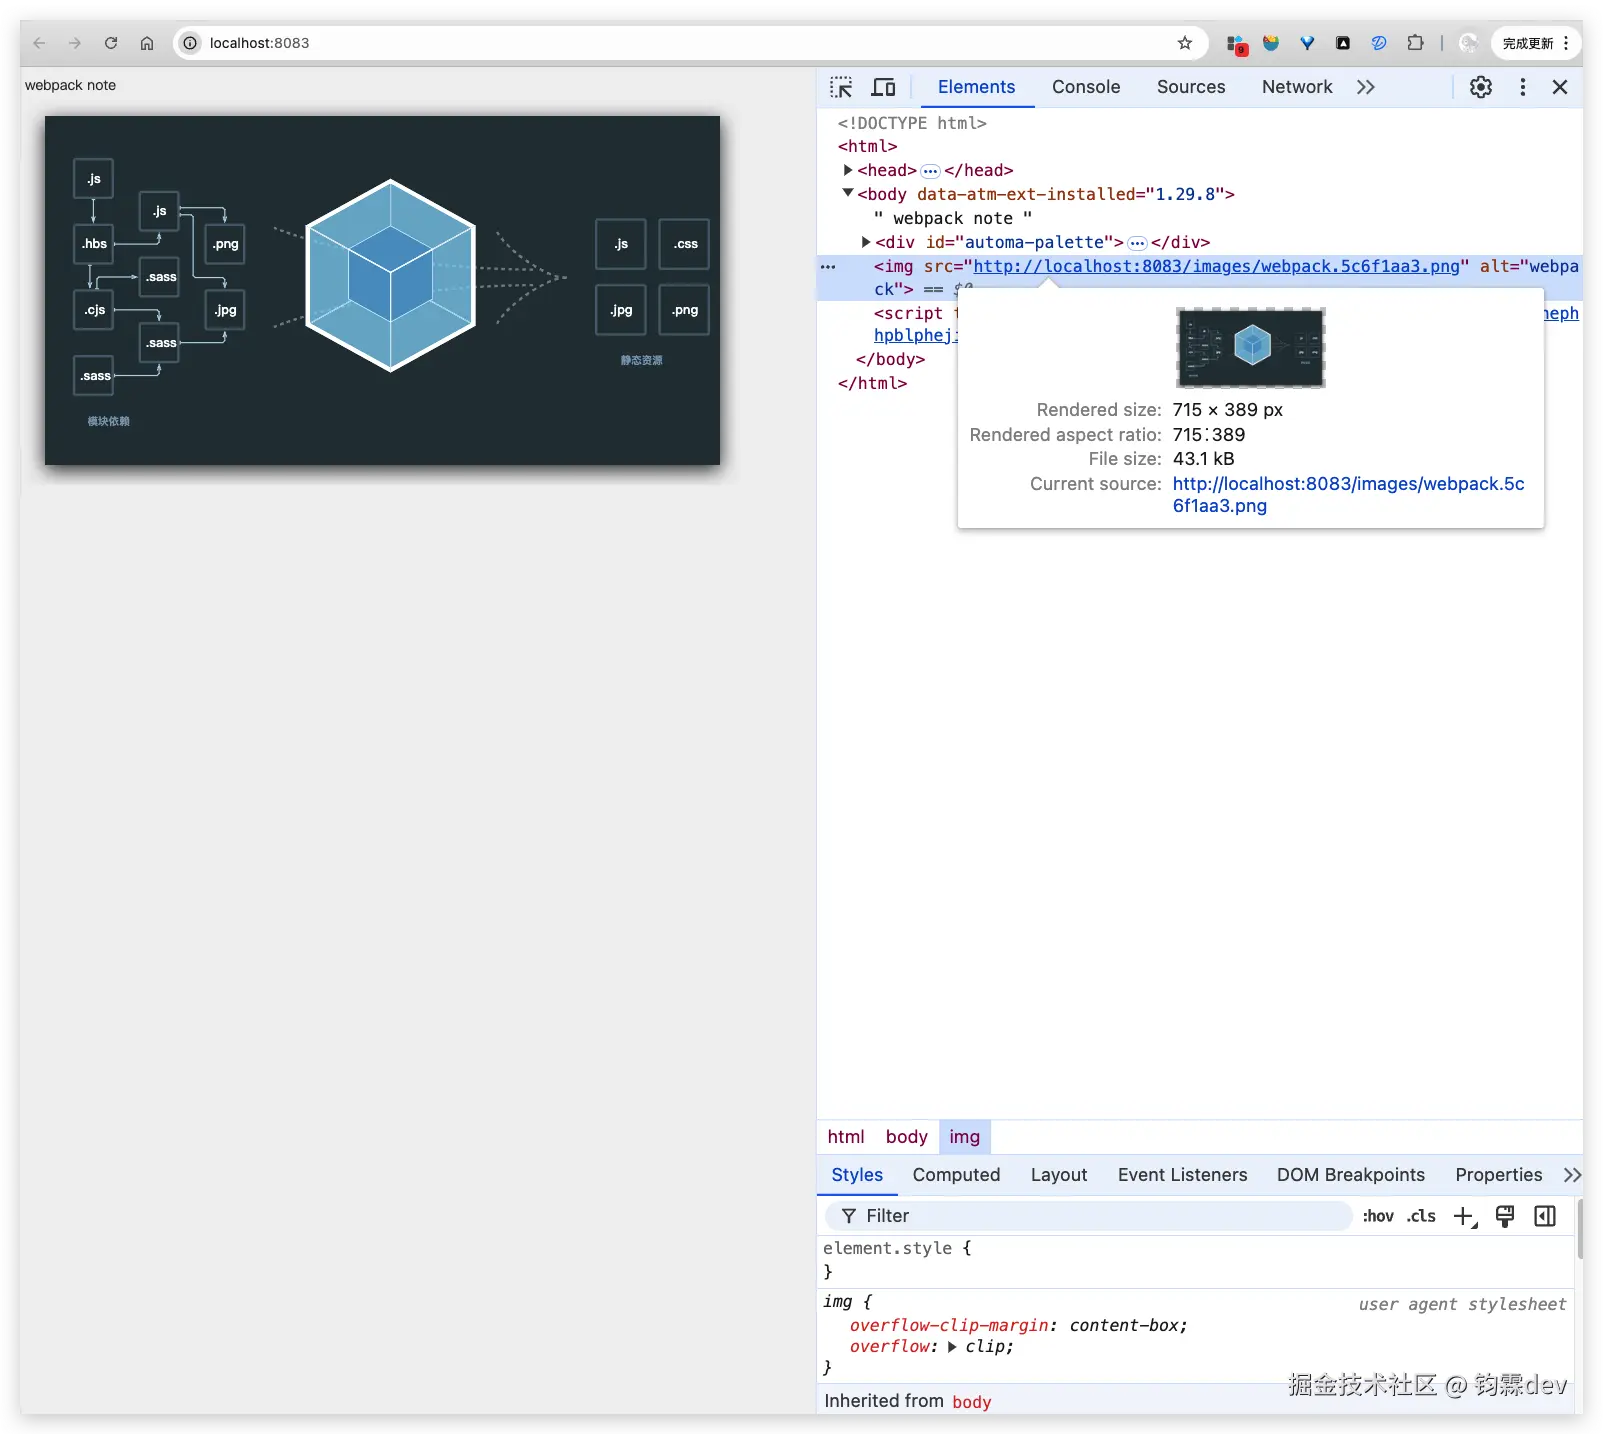Toggle the :hov element state panel
This screenshot has height=1434, width=1603.
click(x=1378, y=1216)
